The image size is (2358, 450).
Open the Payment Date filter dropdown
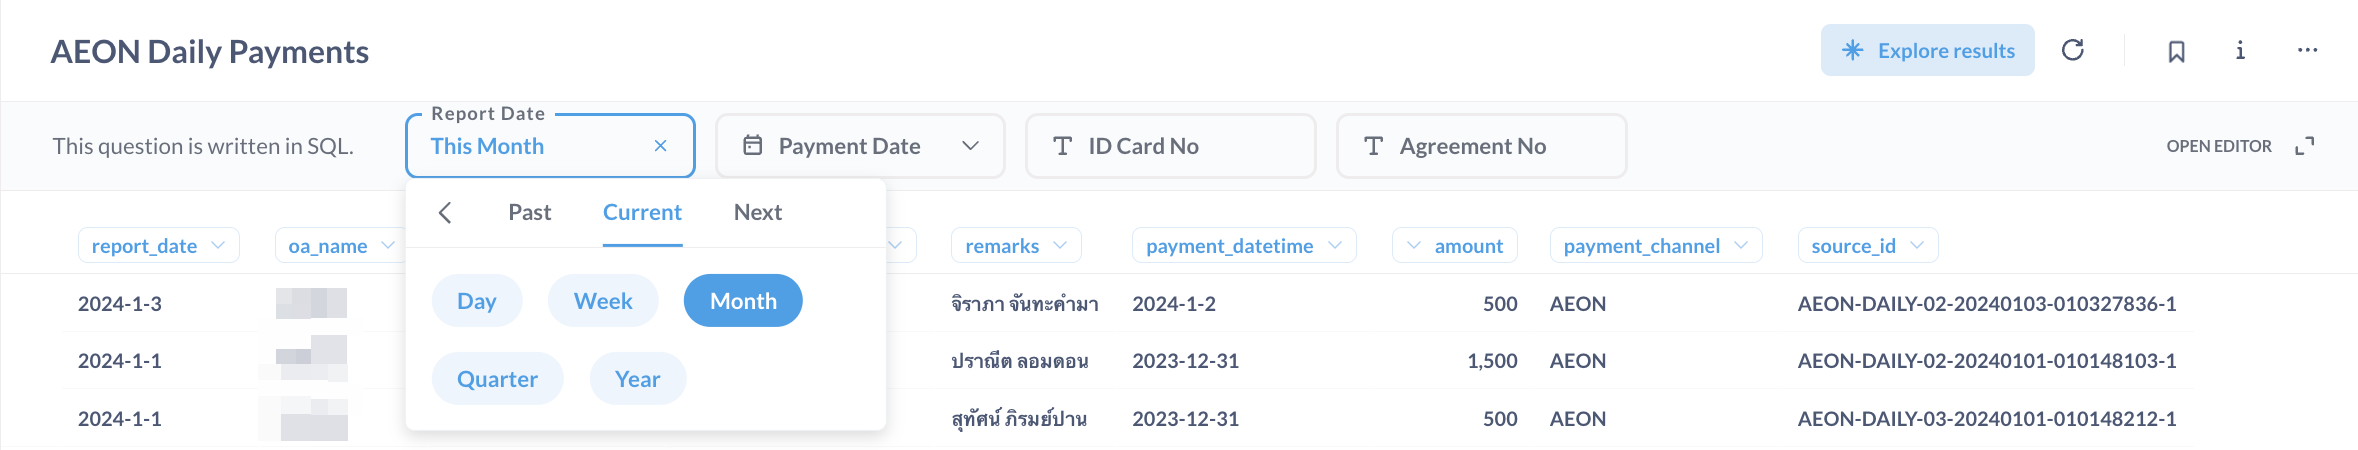click(860, 146)
